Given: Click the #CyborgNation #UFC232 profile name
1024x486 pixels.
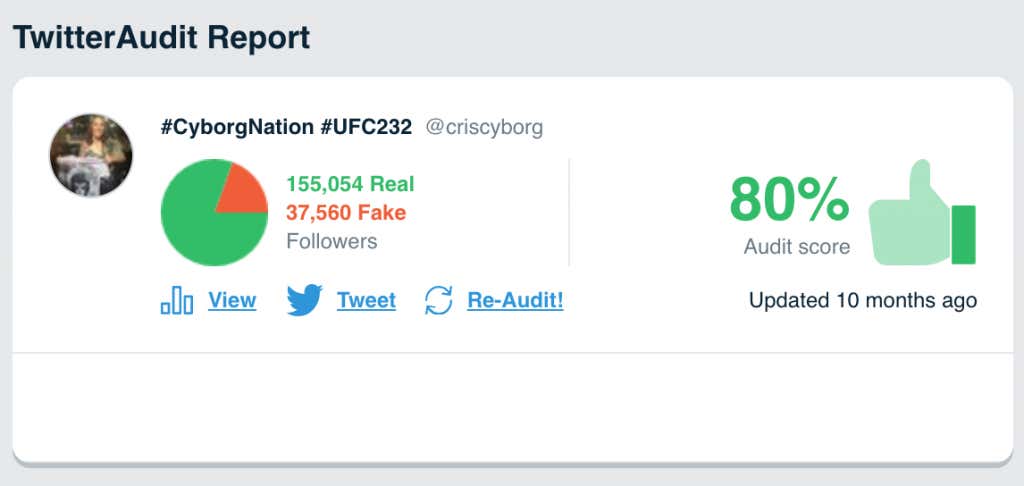Looking at the screenshot, I should 286,127.
